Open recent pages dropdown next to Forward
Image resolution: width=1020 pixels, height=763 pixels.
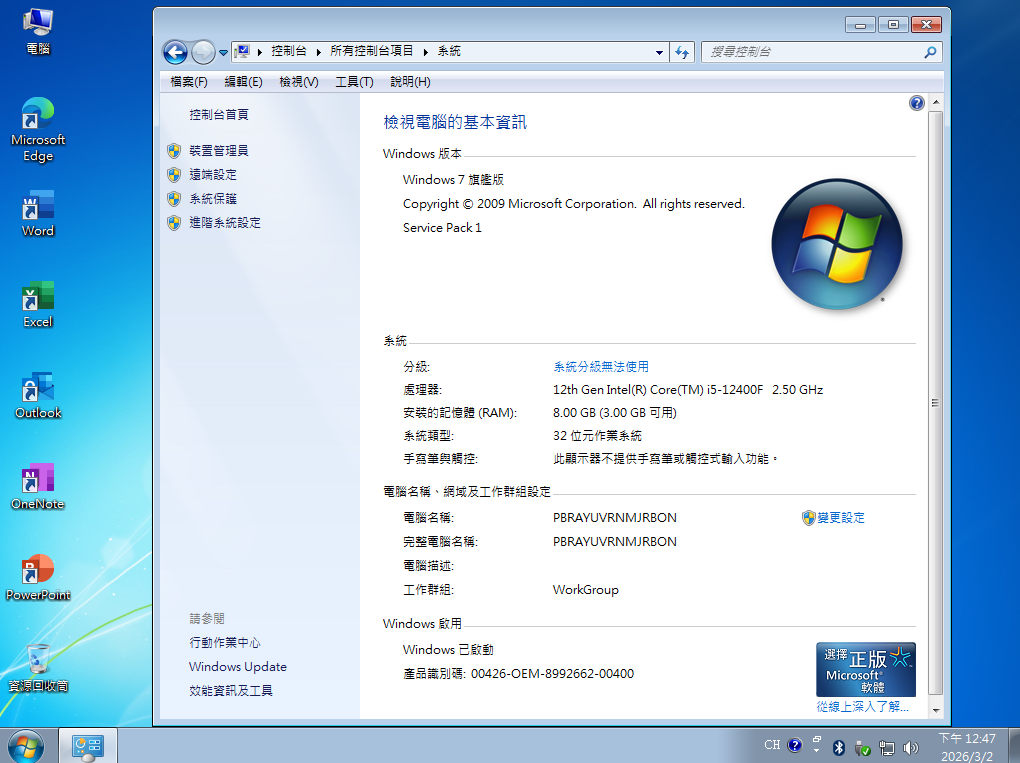(x=223, y=52)
